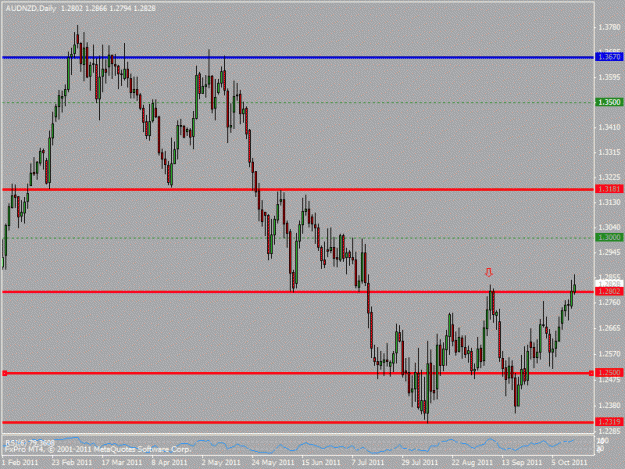The image size is (625, 469).
Task: Click the blue 1.3670 price tag
Action: 609,57
